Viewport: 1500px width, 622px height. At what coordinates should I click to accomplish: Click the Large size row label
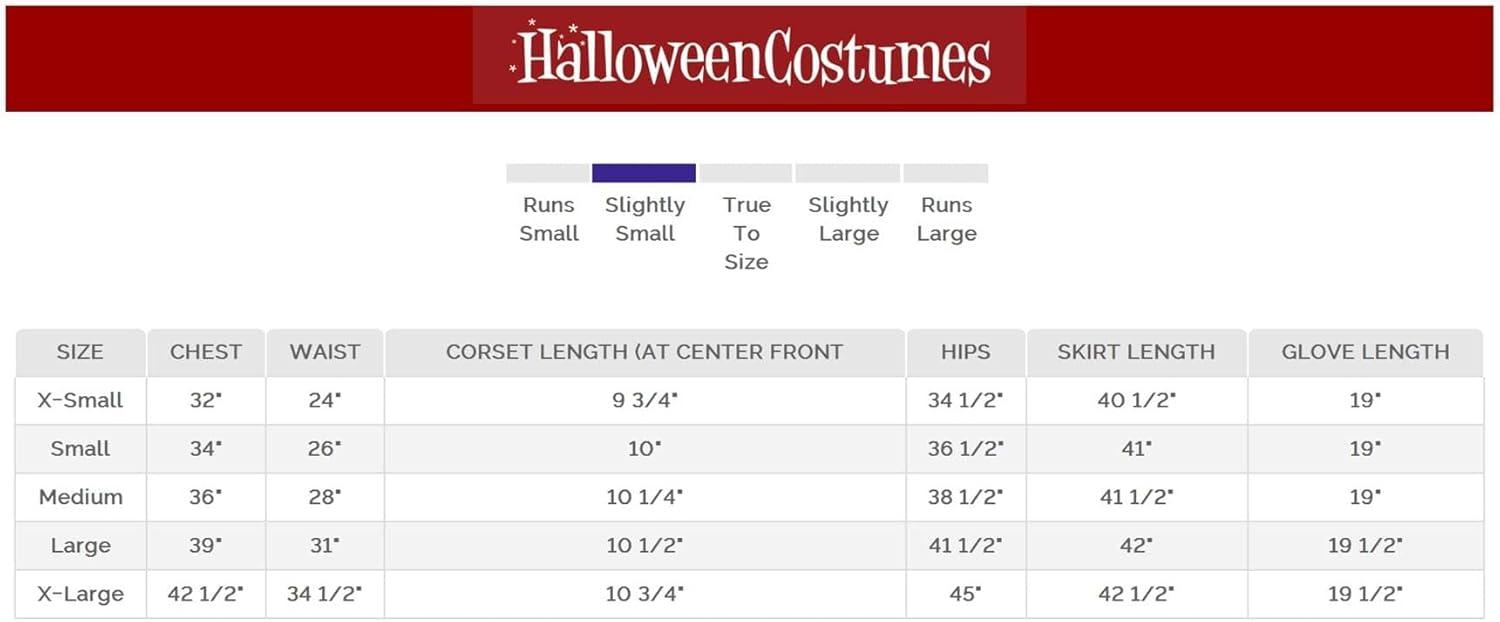pyautogui.click(x=80, y=546)
